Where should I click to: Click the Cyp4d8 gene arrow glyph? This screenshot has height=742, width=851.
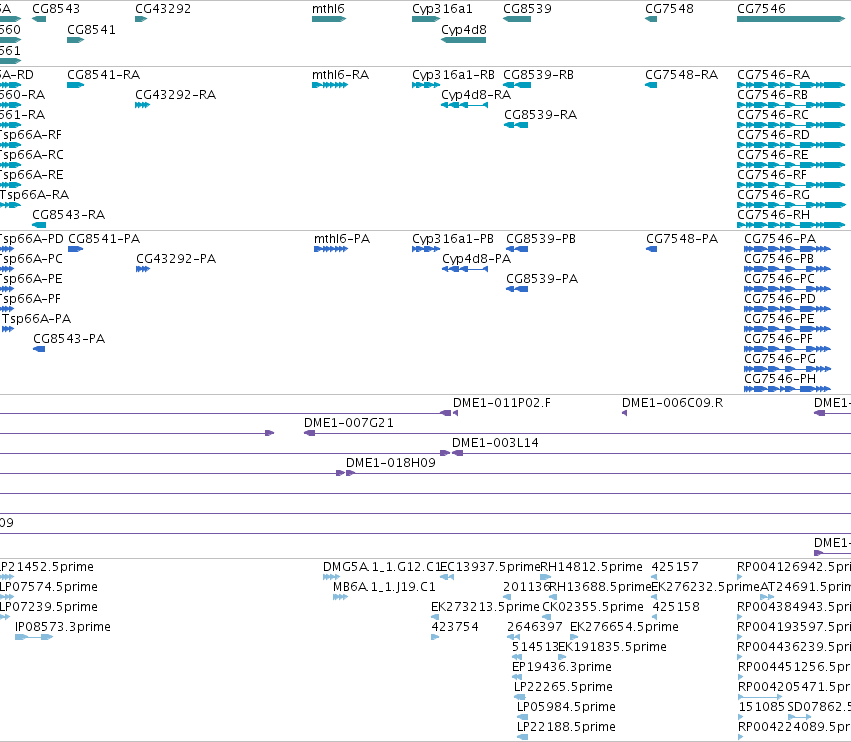[x=463, y=40]
